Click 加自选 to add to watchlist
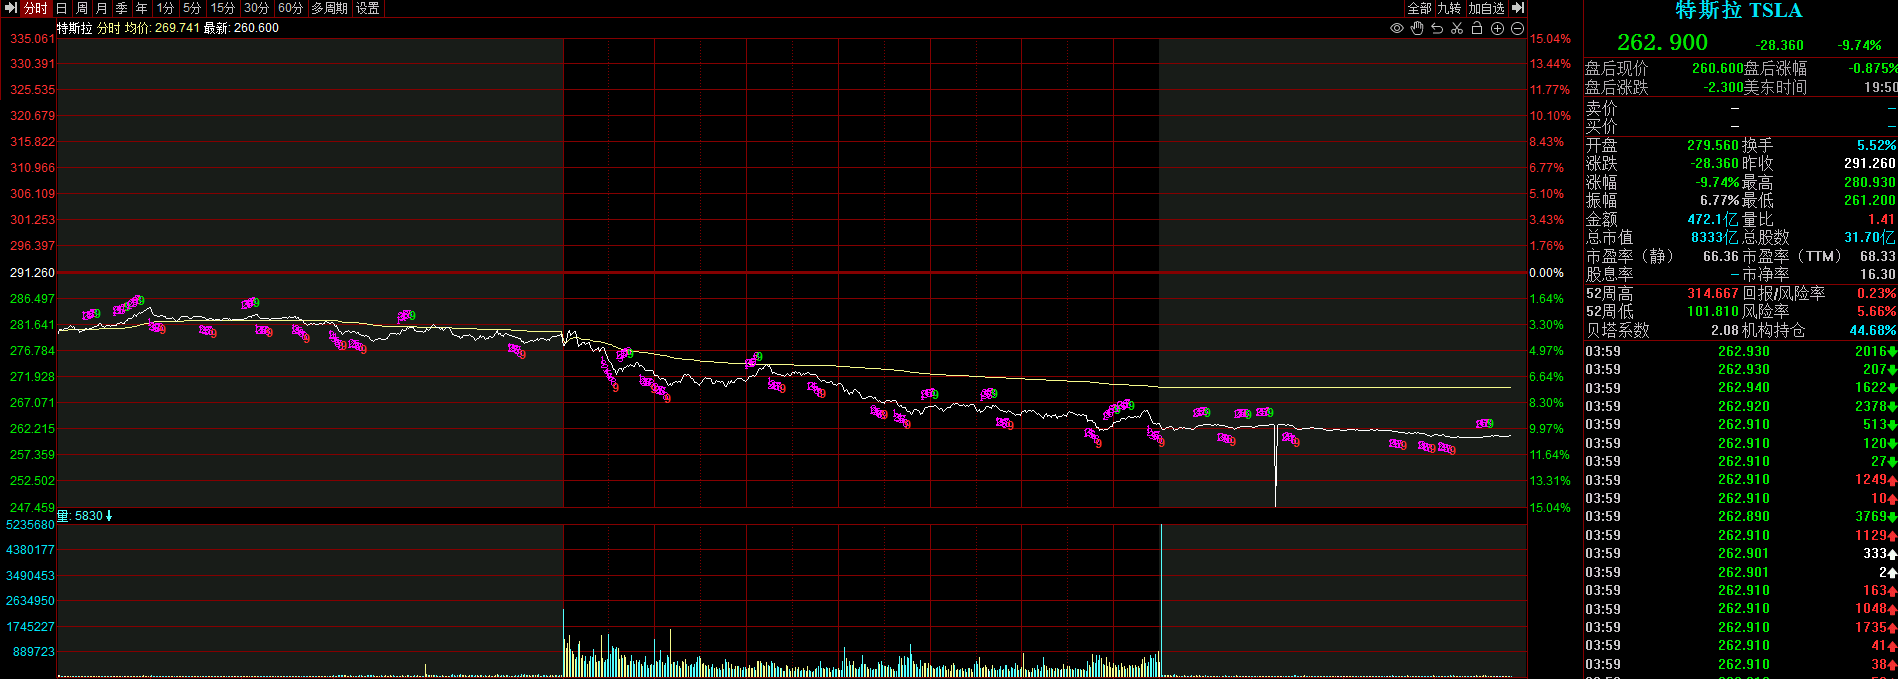Image resolution: width=1898 pixels, height=679 pixels. (1486, 8)
